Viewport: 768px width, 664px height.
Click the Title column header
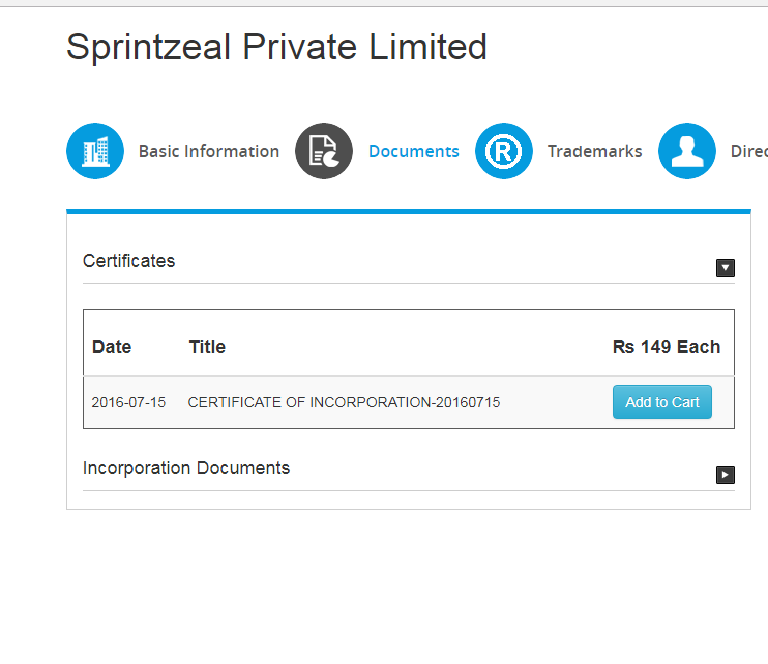pyautogui.click(x=207, y=347)
